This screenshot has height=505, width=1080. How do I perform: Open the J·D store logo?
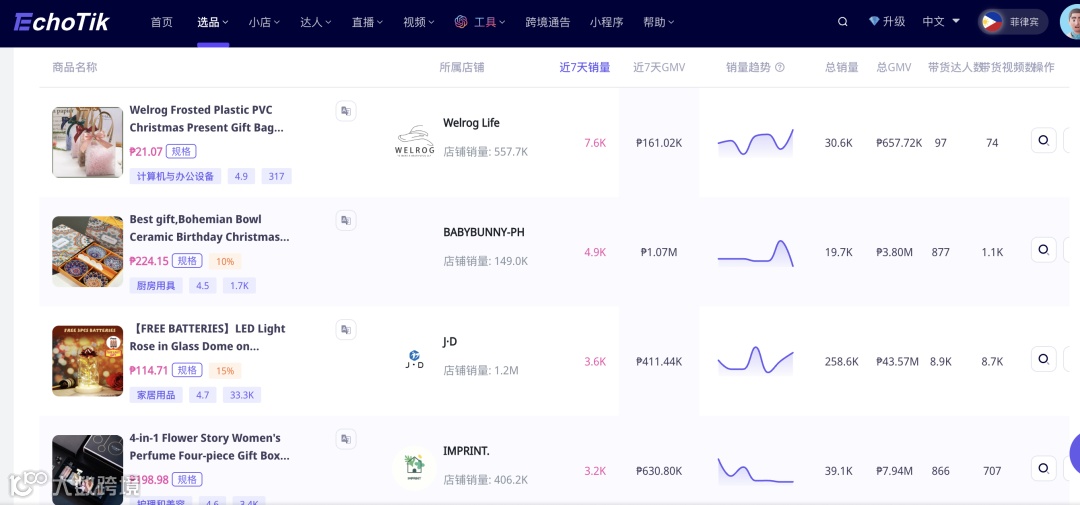click(415, 359)
